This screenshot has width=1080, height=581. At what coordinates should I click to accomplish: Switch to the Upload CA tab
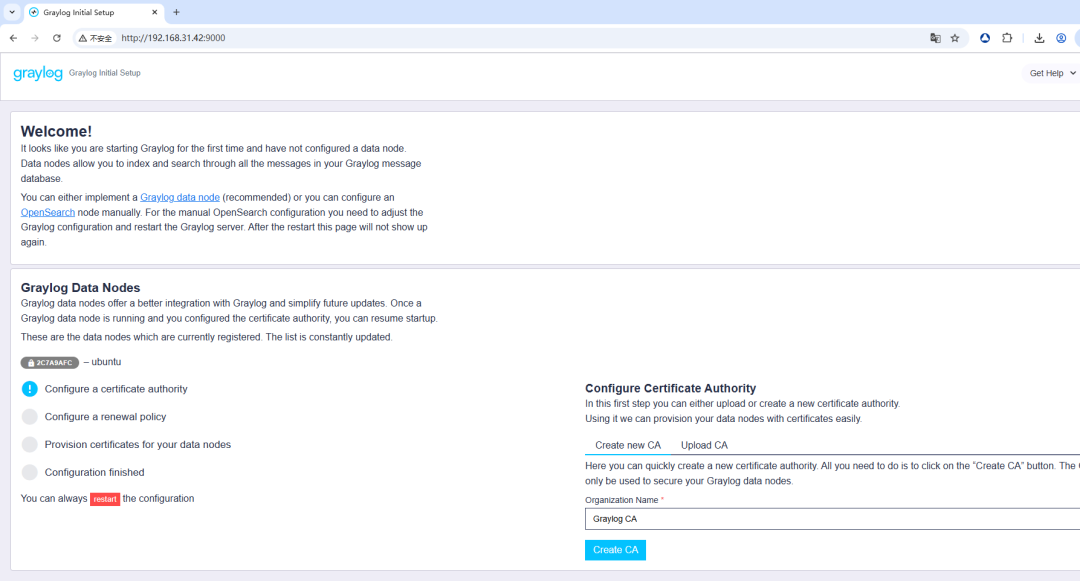point(704,445)
